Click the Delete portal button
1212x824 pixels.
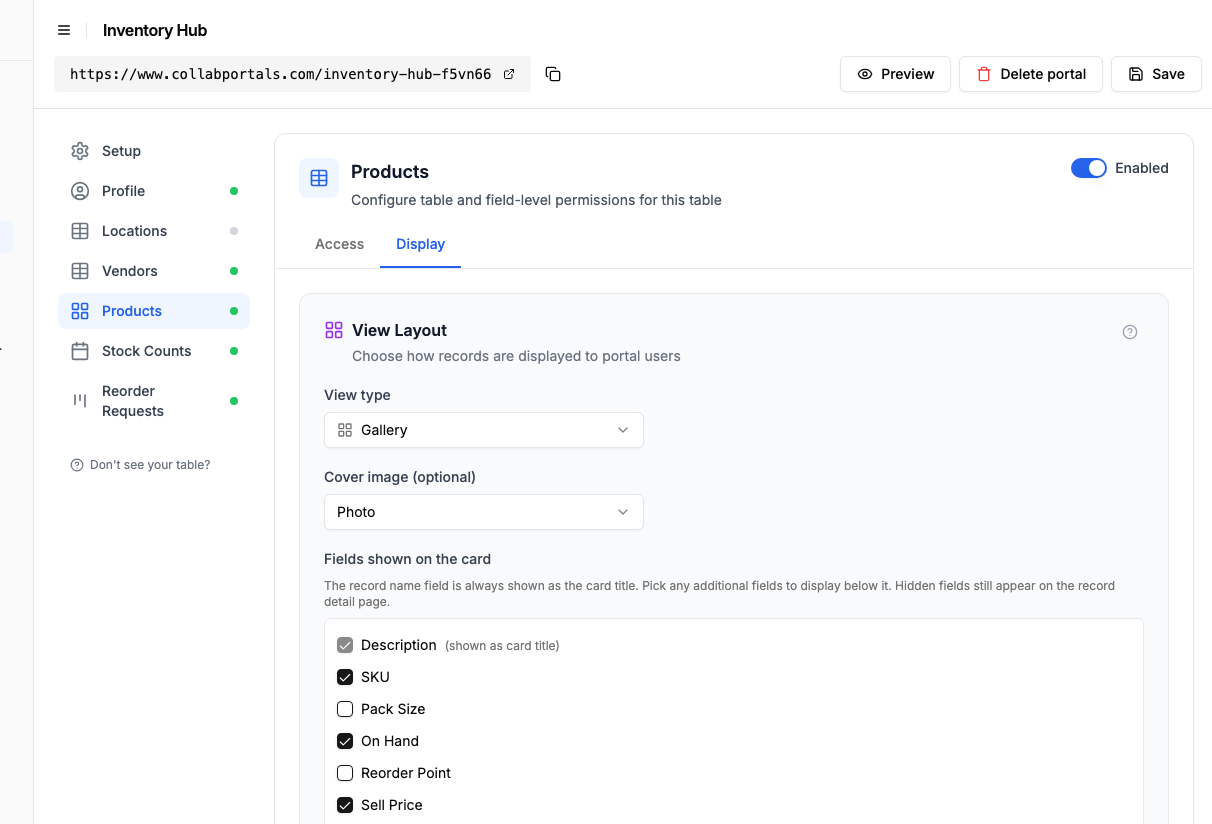pos(1031,74)
